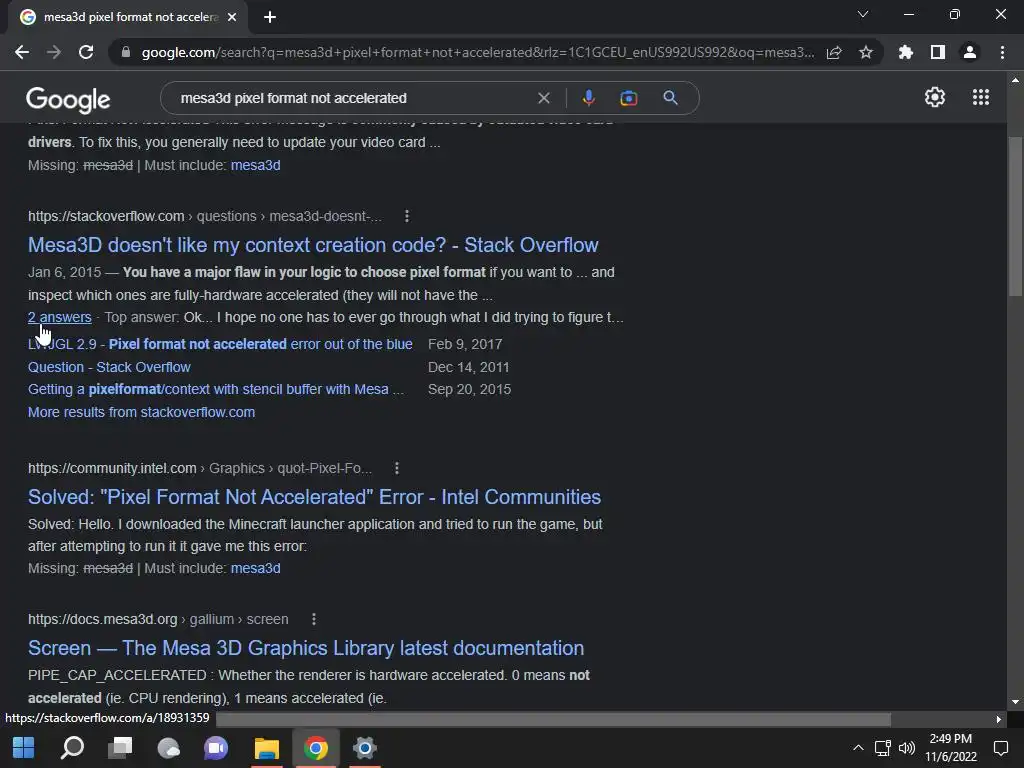Start voice search with microphone icon

pyautogui.click(x=588, y=98)
